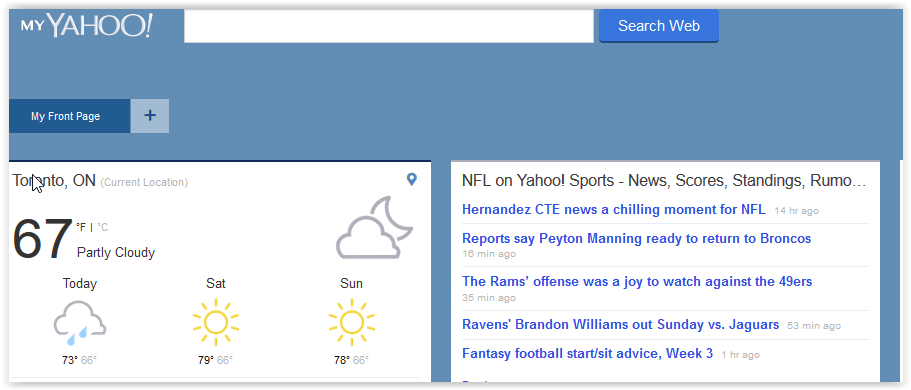Click the 67 current temperature reading

point(42,239)
